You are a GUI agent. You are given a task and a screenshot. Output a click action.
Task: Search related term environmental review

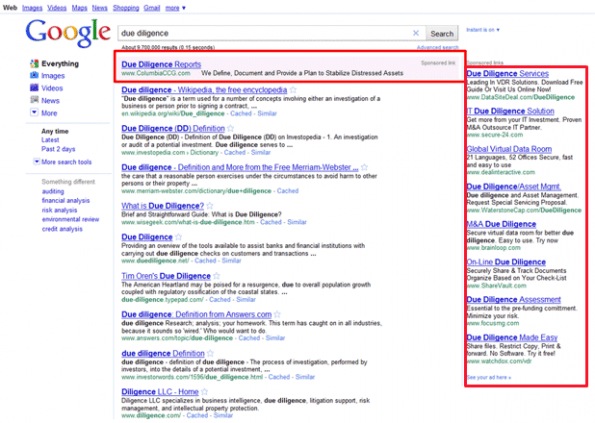tap(70, 219)
